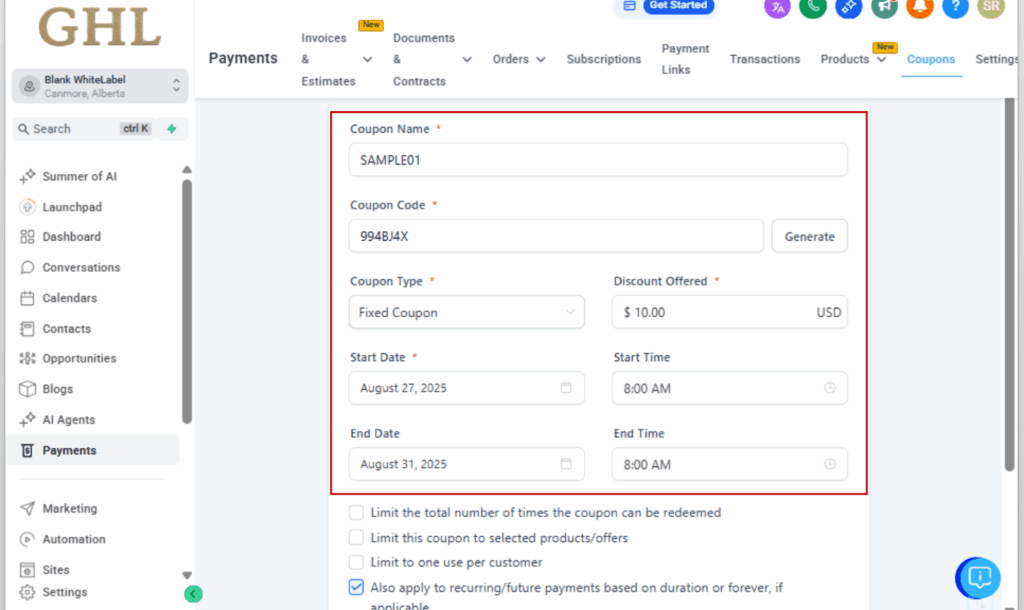Click the Automation icon in sidebar

[x=27, y=539]
